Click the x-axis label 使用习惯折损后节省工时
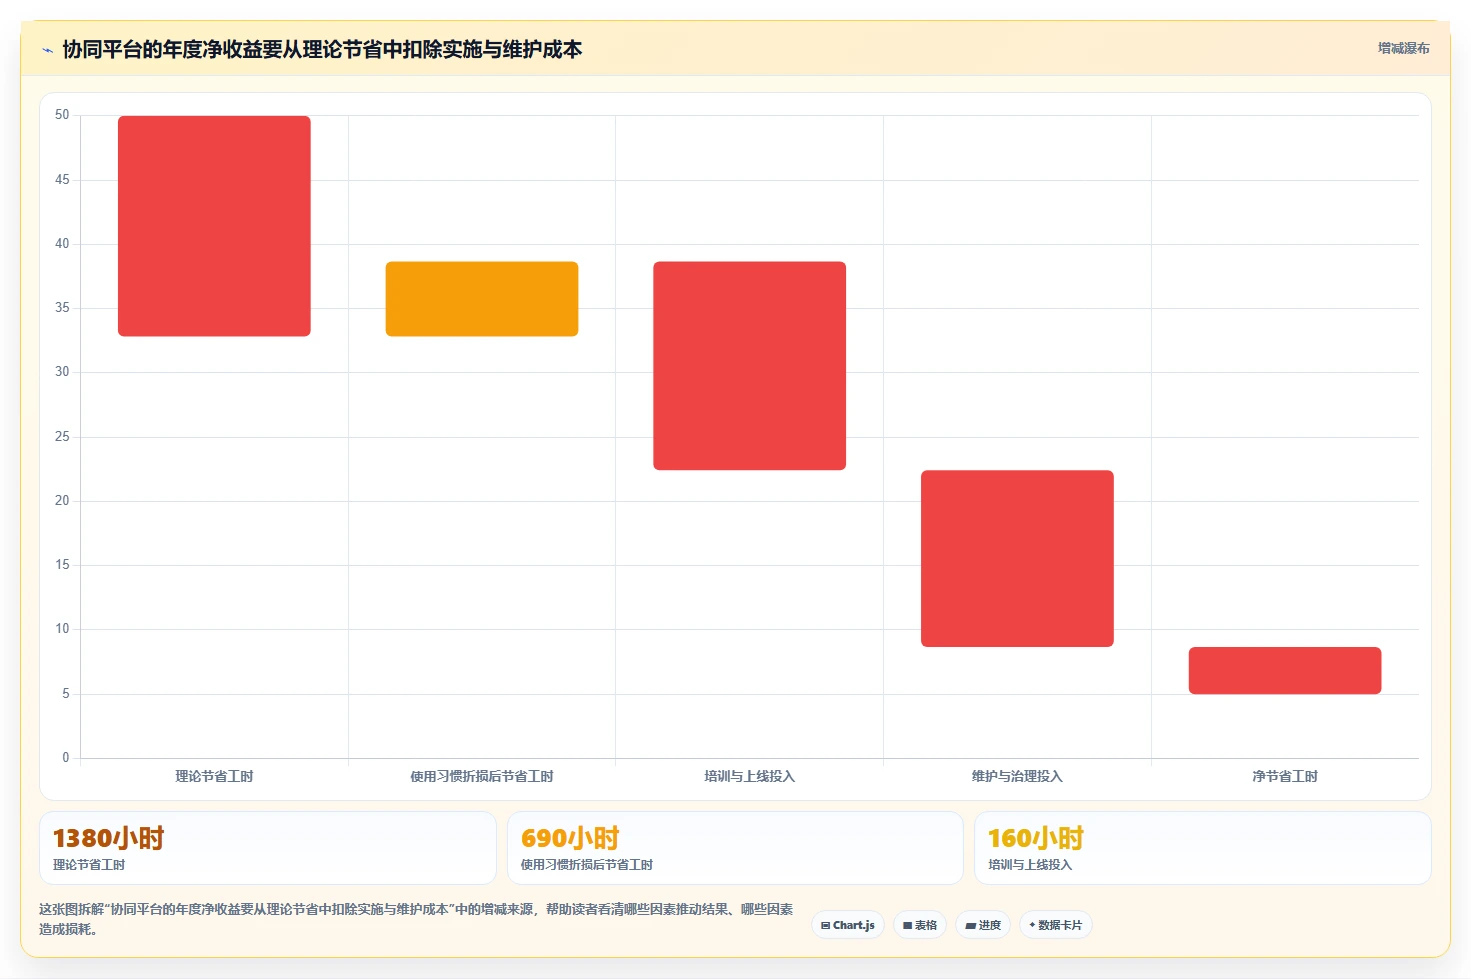The height and width of the screenshot is (979, 1471). coord(482,776)
